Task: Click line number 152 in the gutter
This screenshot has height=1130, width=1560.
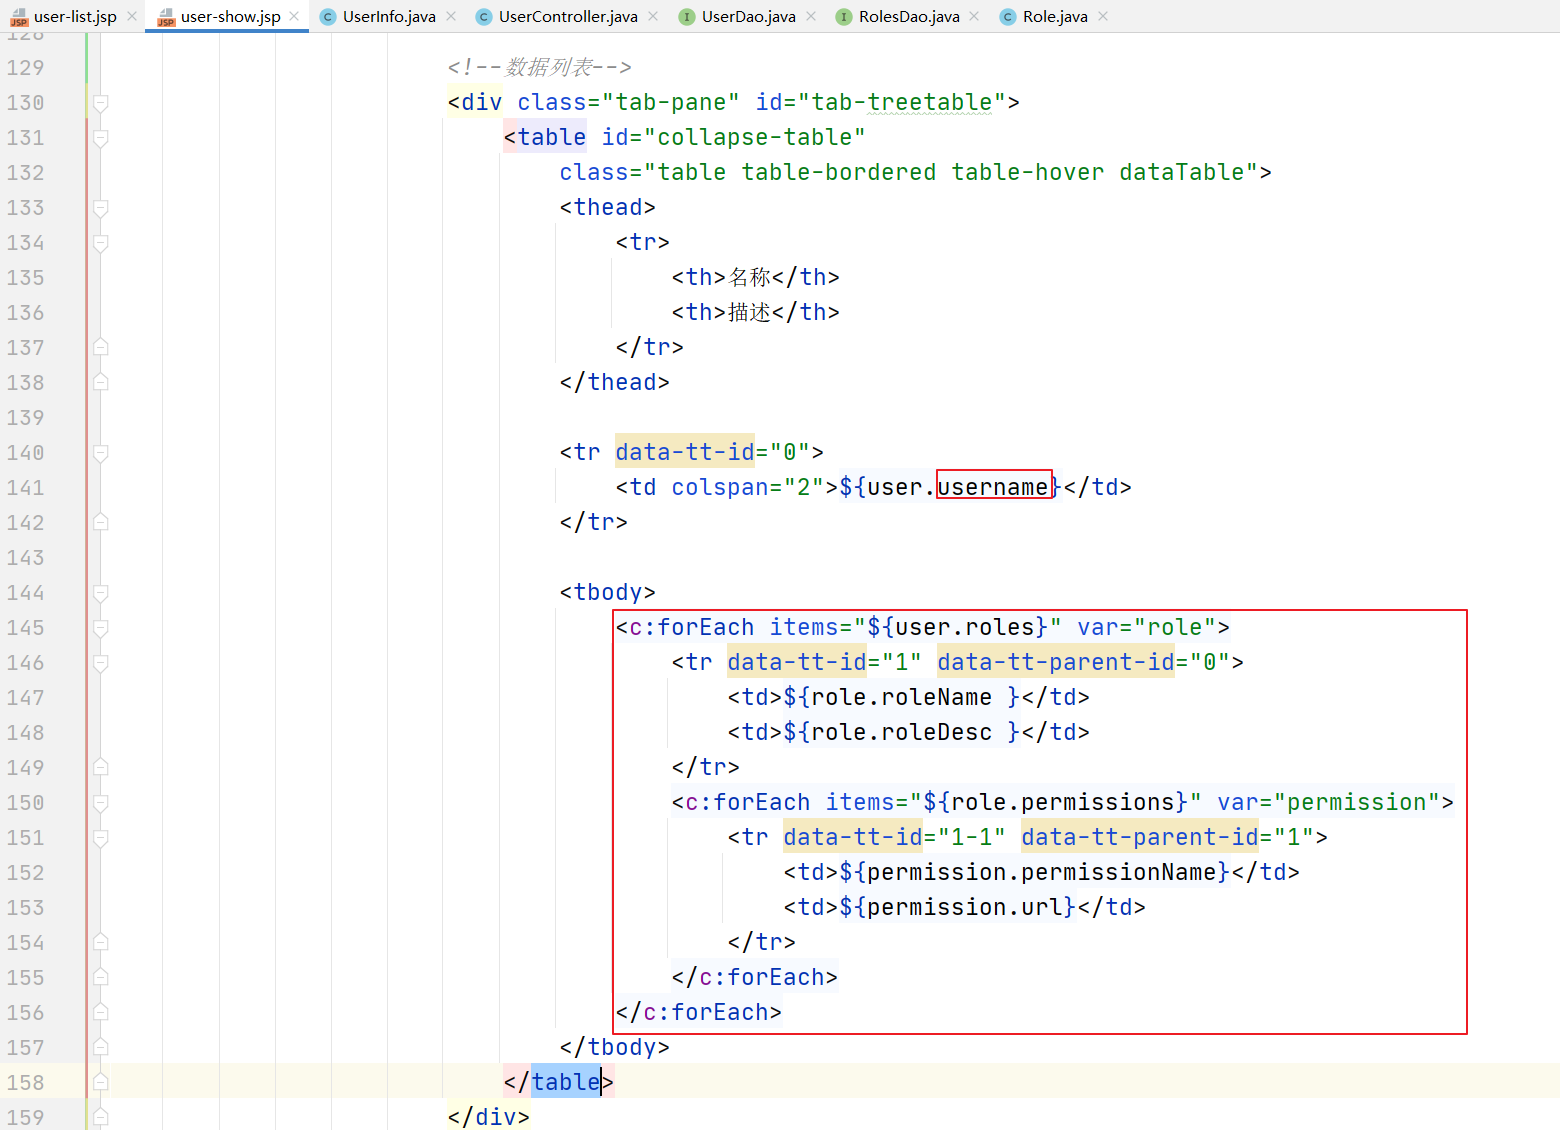Action: [x=26, y=873]
